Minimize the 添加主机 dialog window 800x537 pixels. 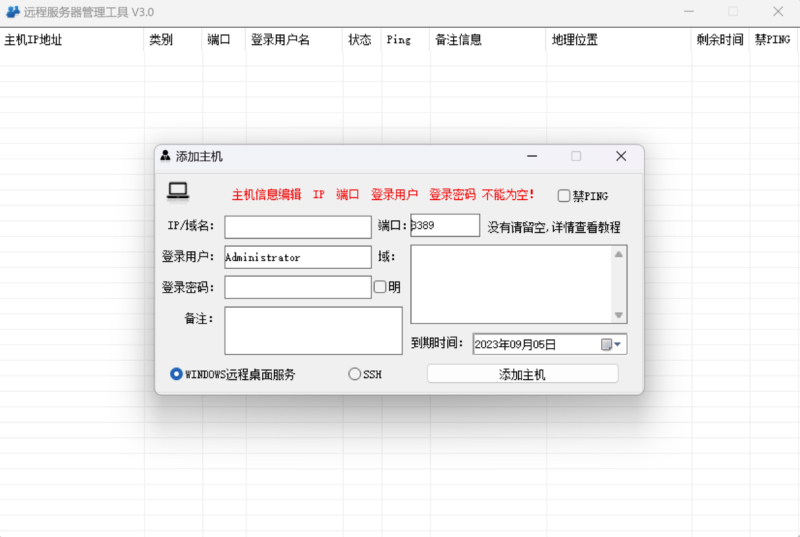[x=532, y=156]
